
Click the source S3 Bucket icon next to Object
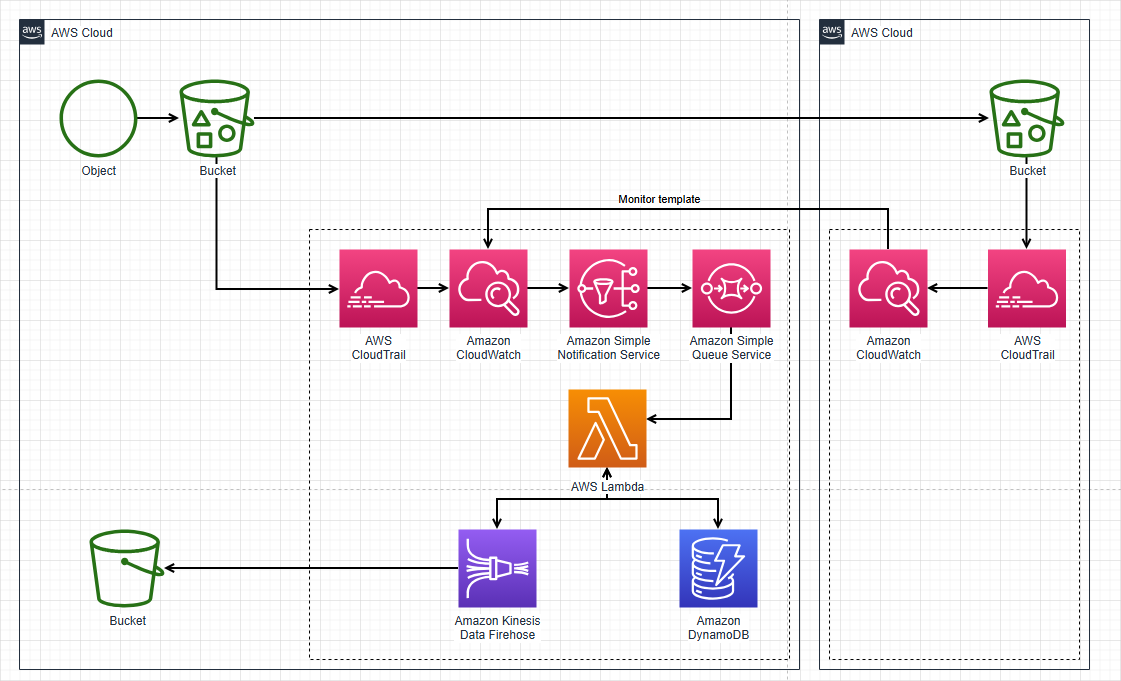(216, 118)
